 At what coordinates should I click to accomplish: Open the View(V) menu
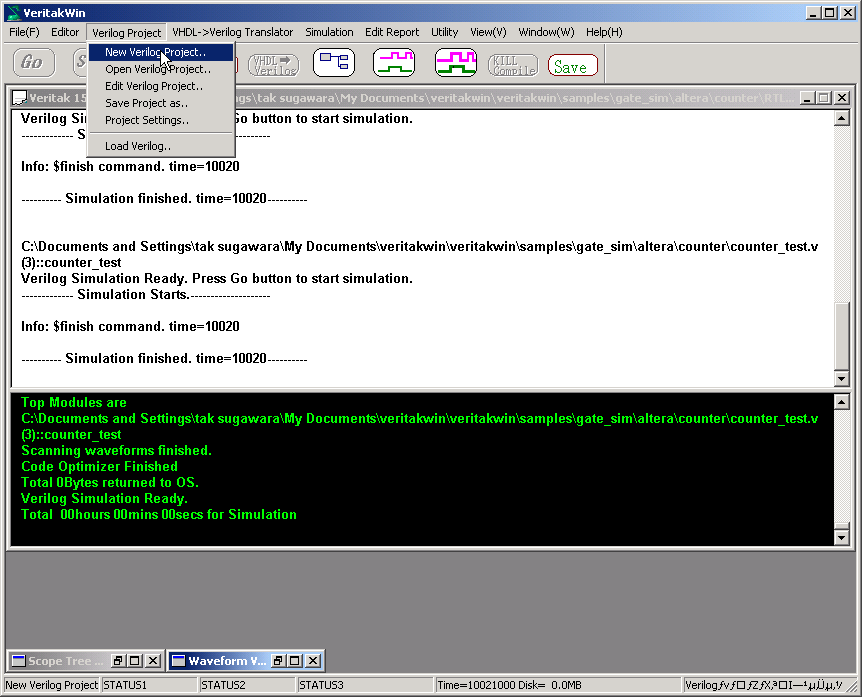tap(488, 32)
